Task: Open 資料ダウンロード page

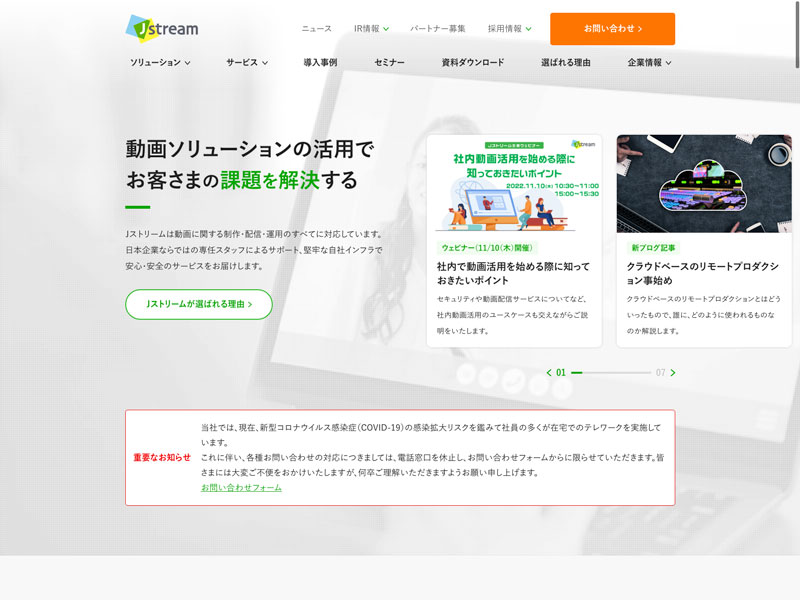Action: (x=473, y=62)
